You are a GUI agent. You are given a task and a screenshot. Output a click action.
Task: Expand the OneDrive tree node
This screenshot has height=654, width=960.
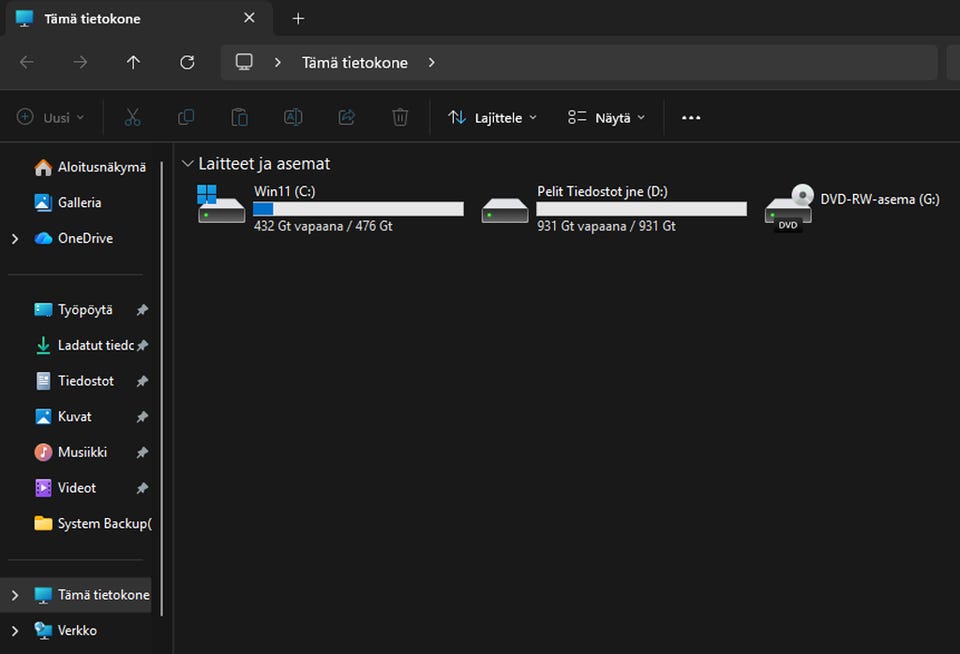coord(15,239)
